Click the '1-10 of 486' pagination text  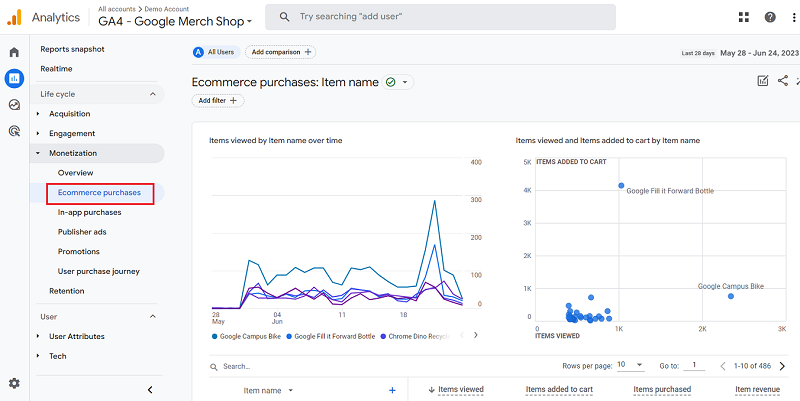pos(753,366)
